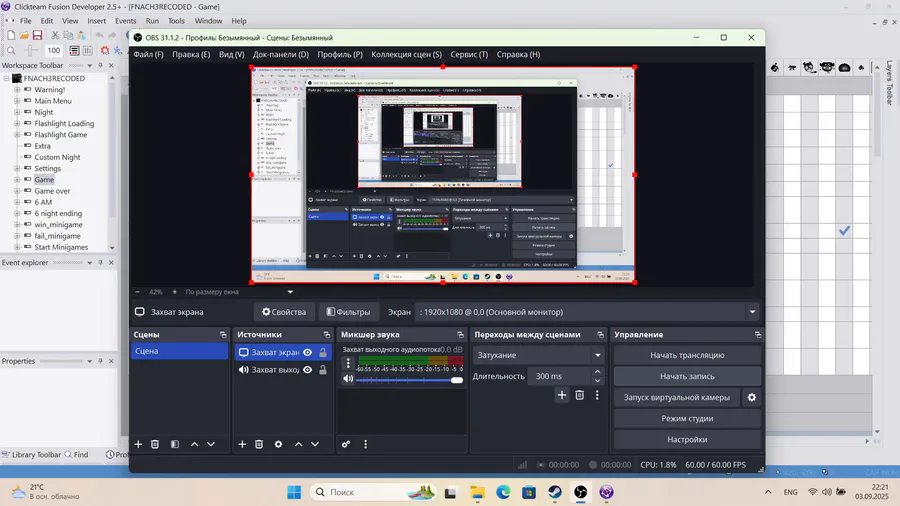This screenshot has height=506, width=900.
Task: Zoom in preview with plus icon
Action: (x=174, y=292)
